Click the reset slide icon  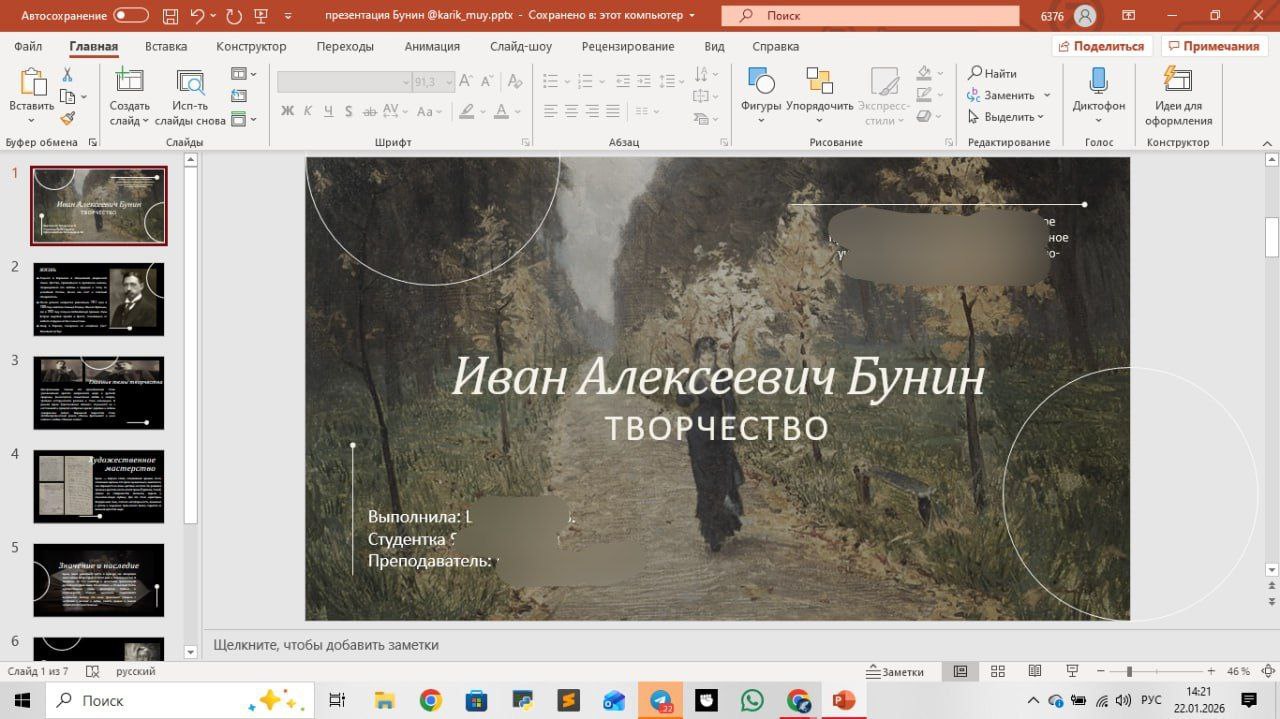pos(239,96)
